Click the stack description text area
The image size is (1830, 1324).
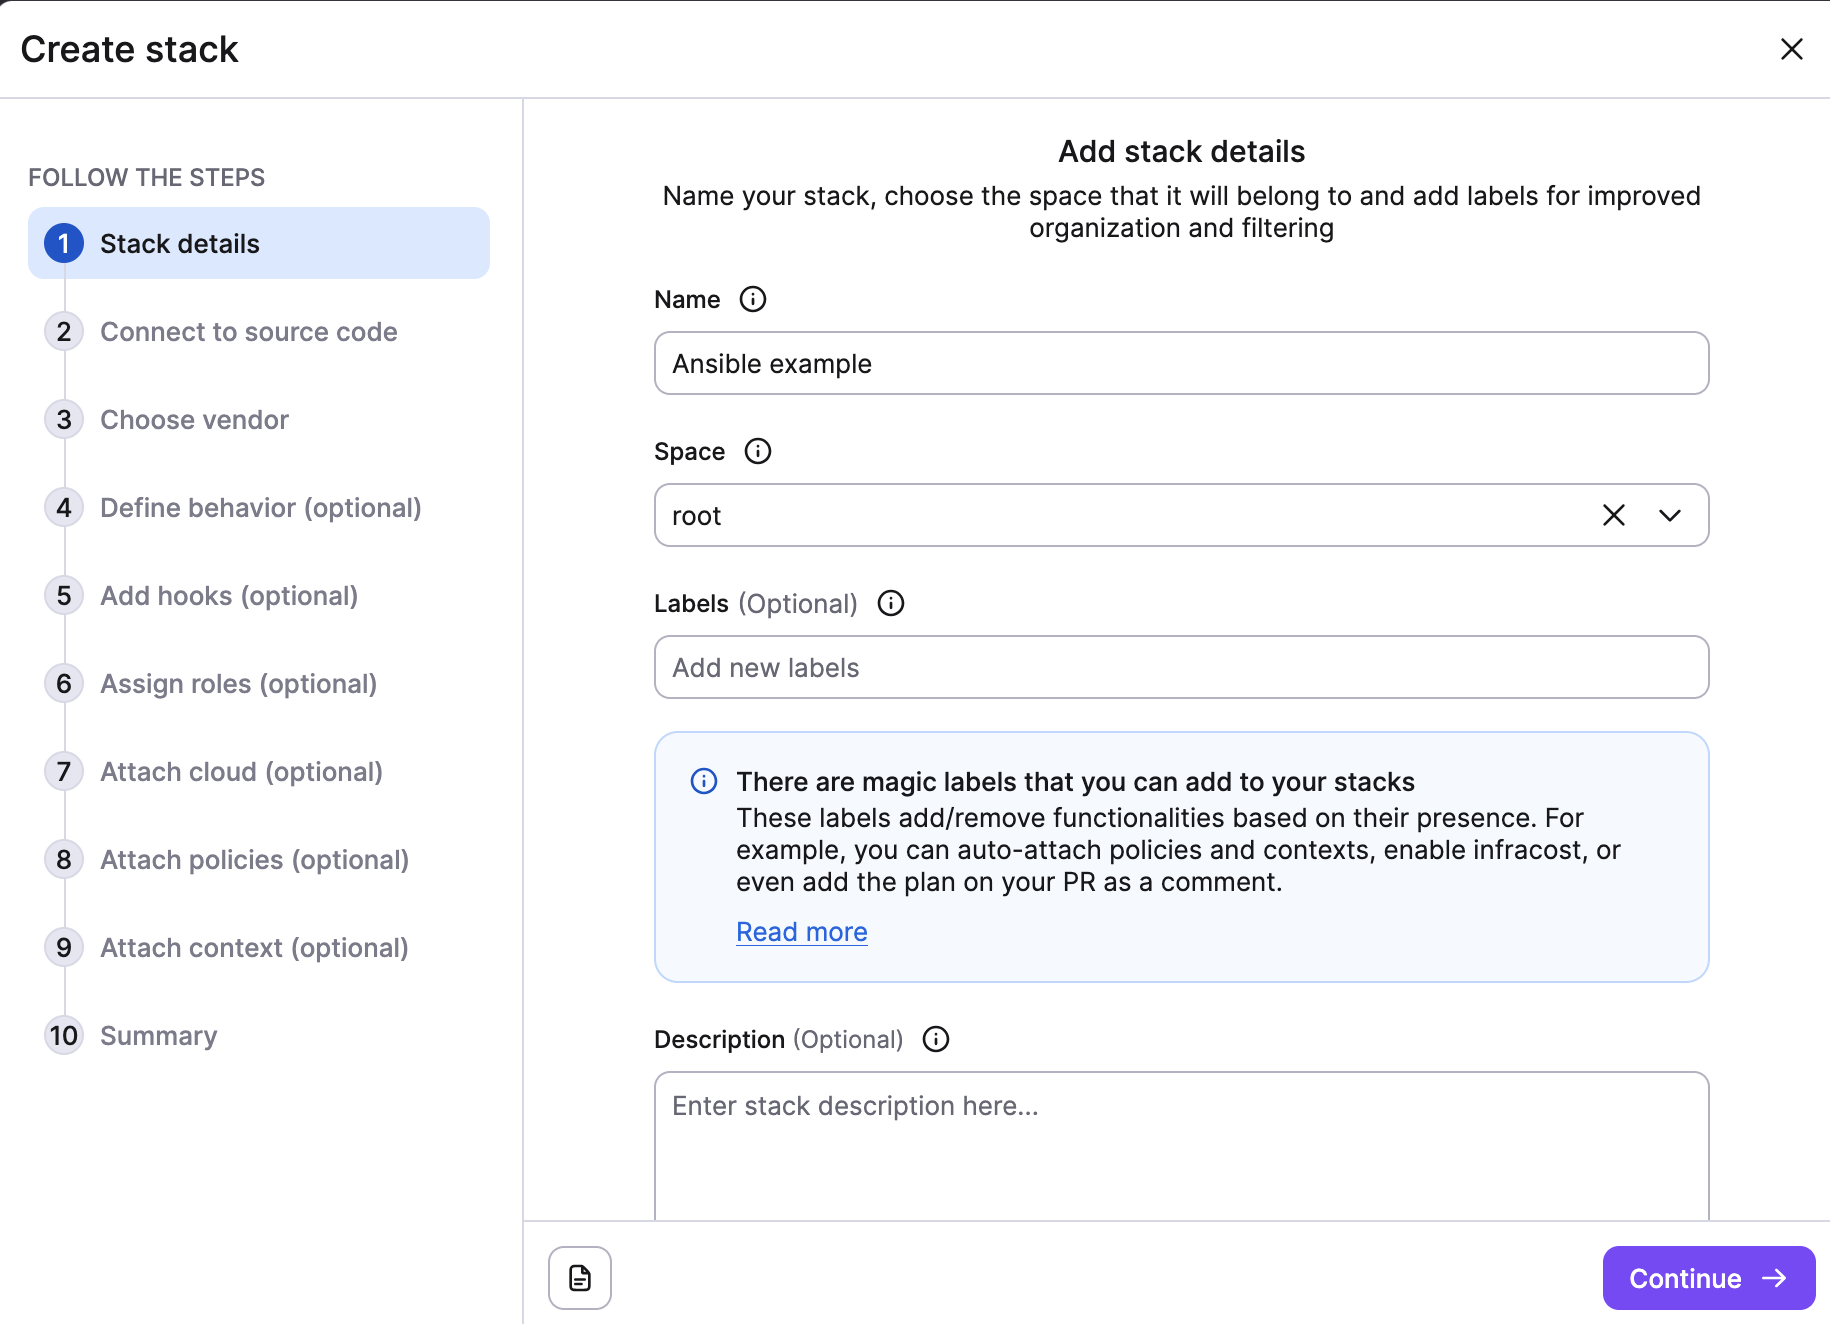1182,1146
